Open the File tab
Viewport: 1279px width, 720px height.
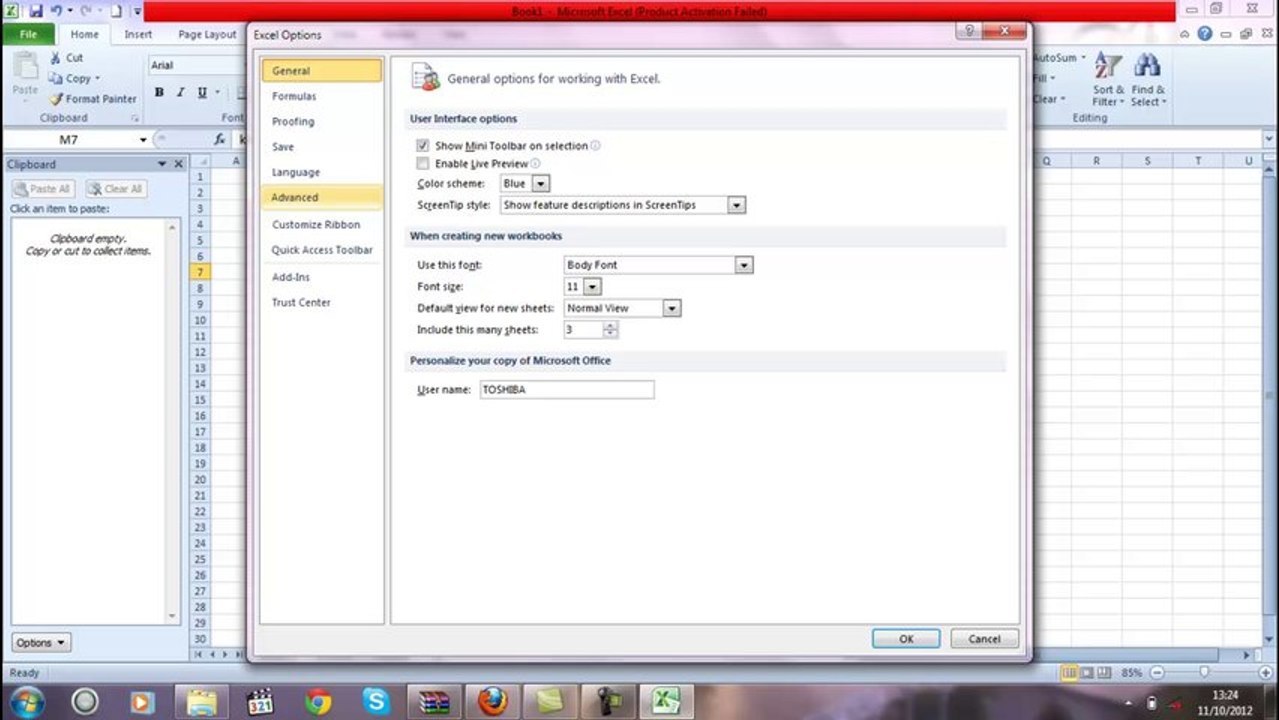[27, 34]
